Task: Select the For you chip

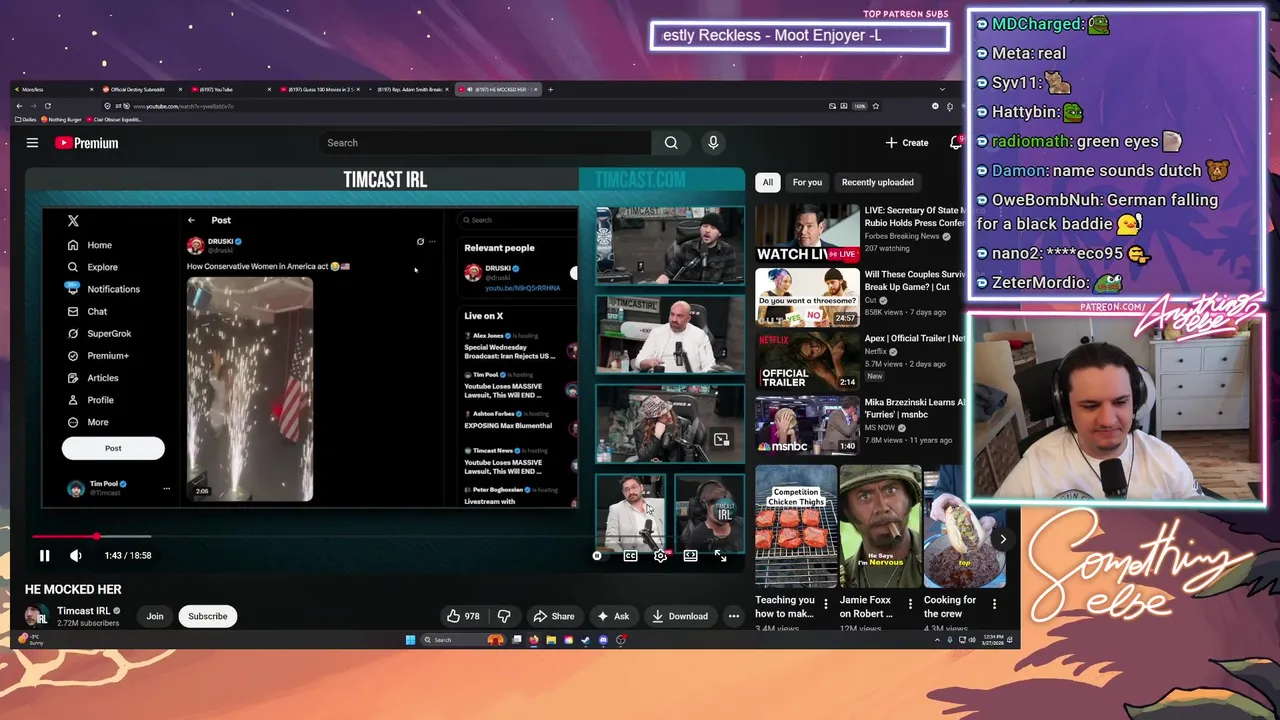Action: 807,182
